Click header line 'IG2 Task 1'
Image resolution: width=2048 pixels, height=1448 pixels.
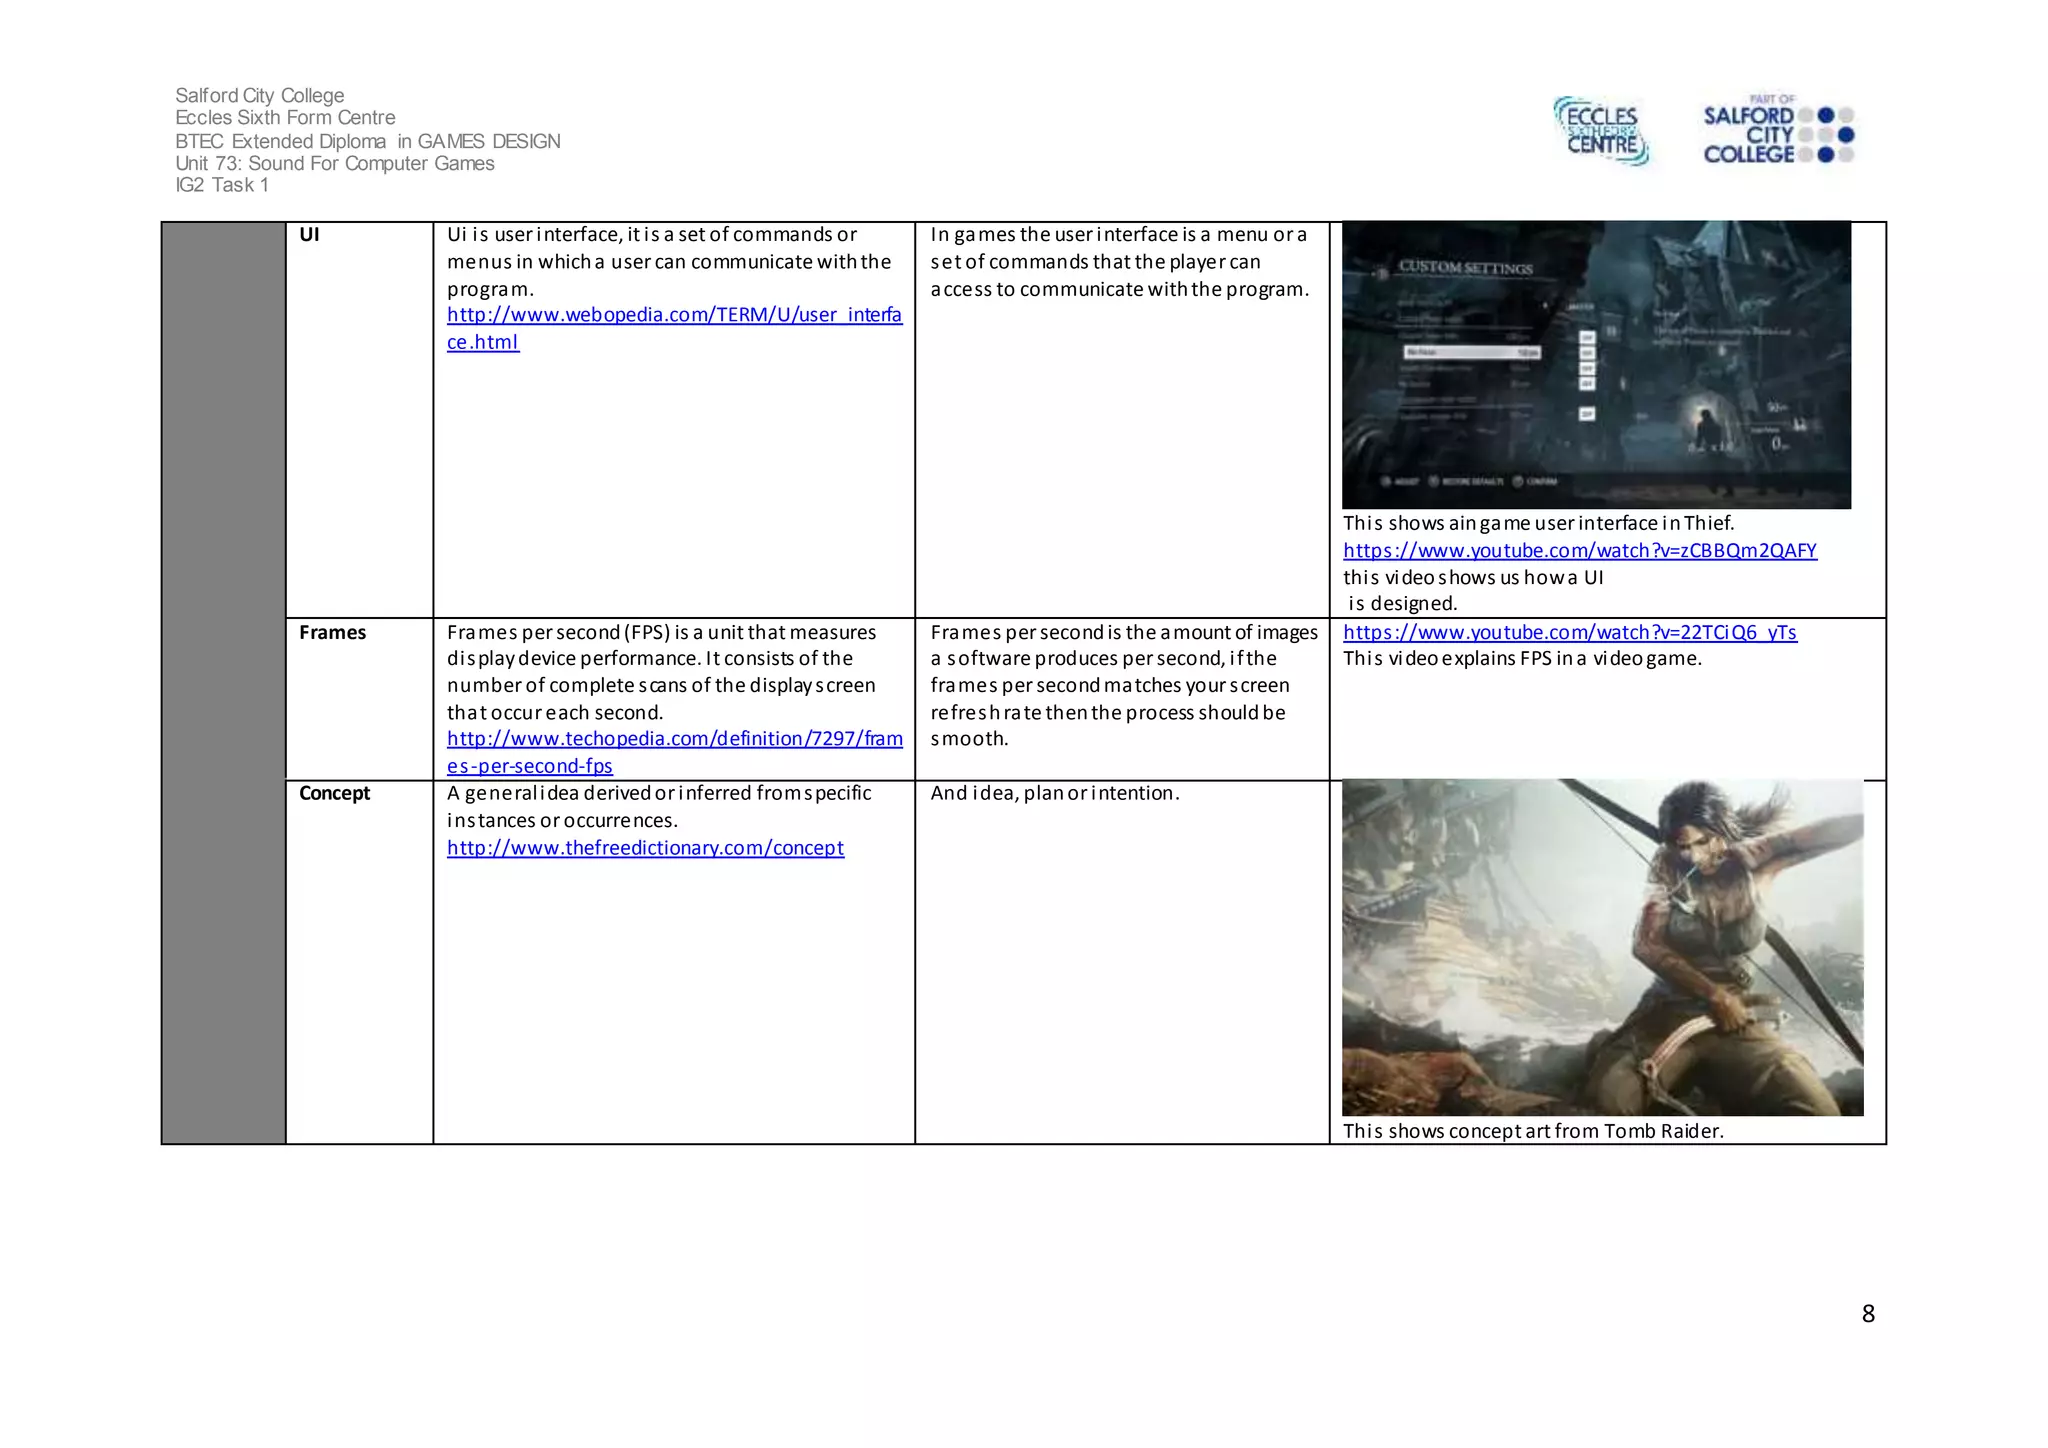222,185
